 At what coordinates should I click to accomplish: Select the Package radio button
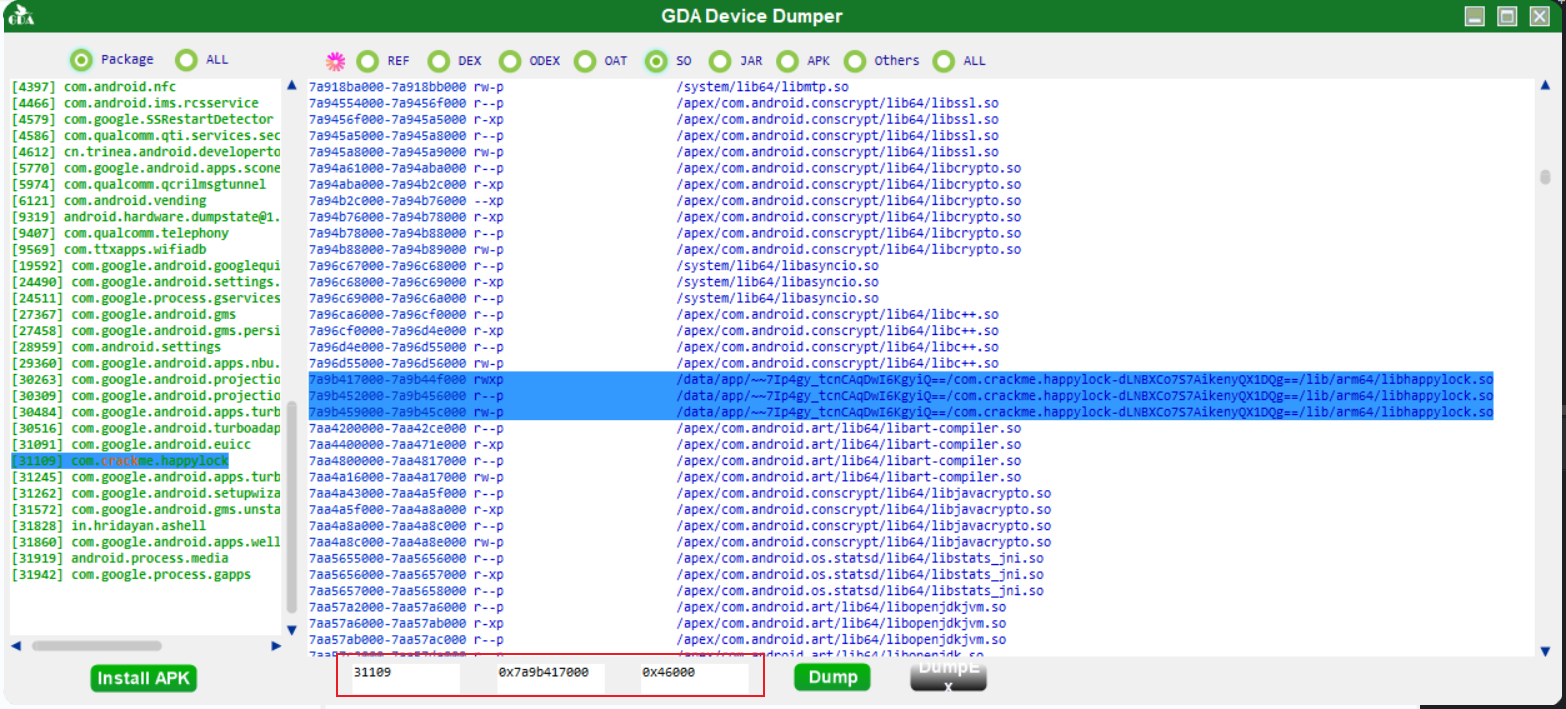tap(82, 60)
